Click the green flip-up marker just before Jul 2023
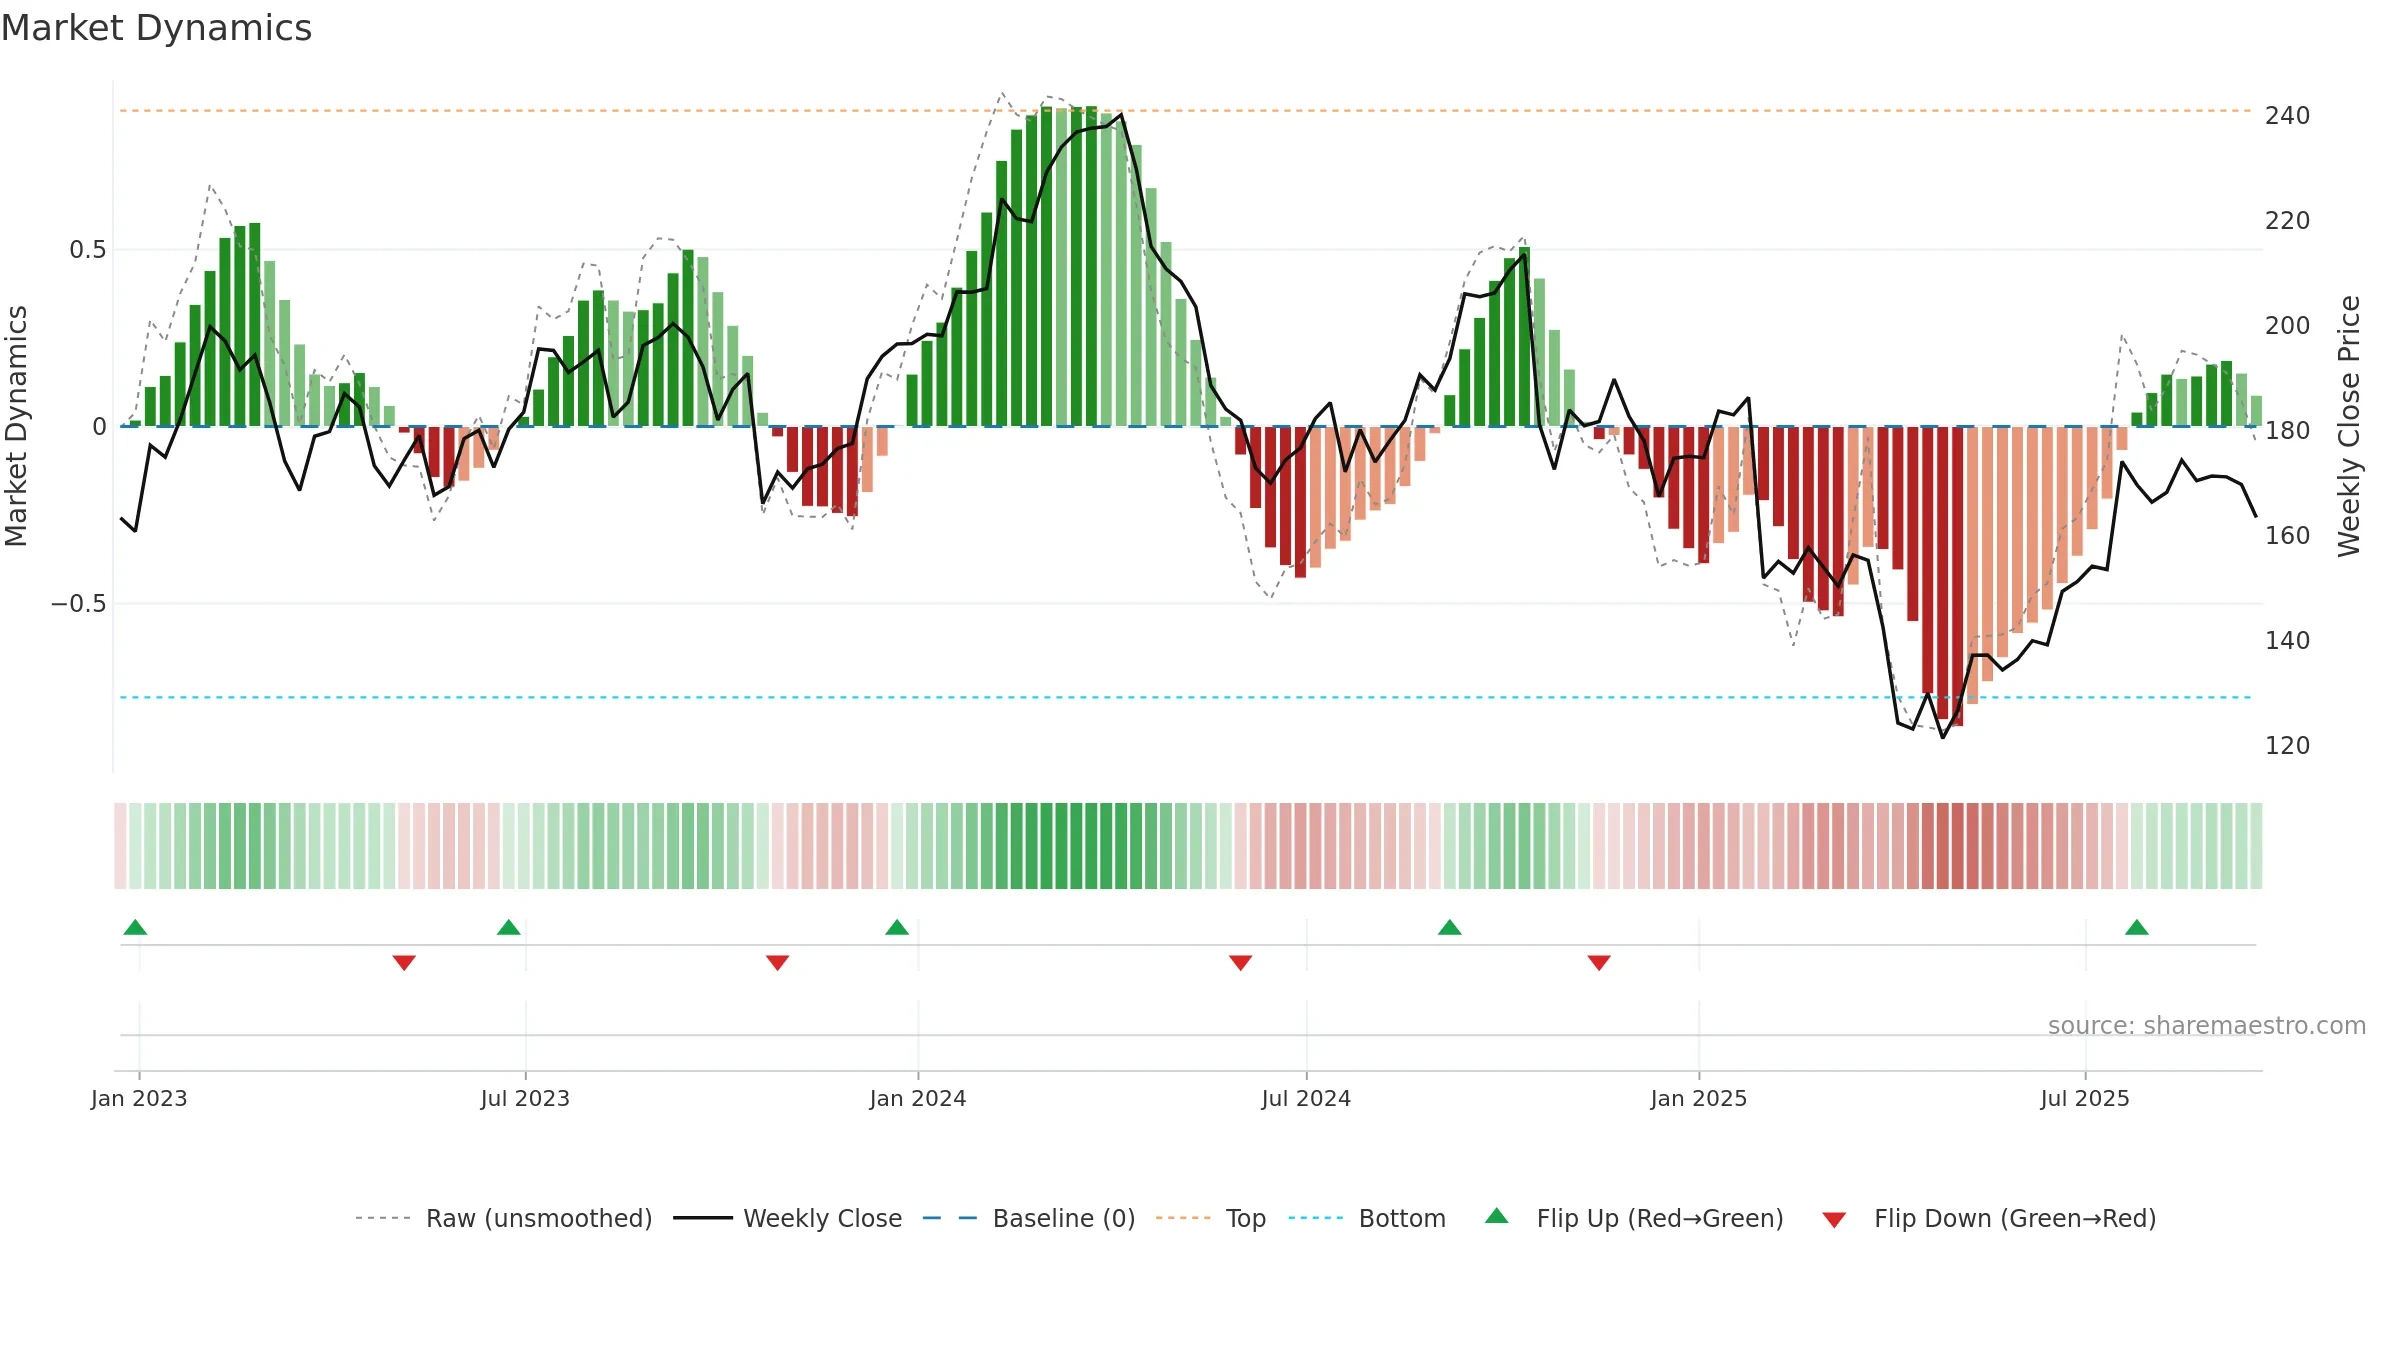Viewport: 2400px width, 1350px height. point(509,927)
